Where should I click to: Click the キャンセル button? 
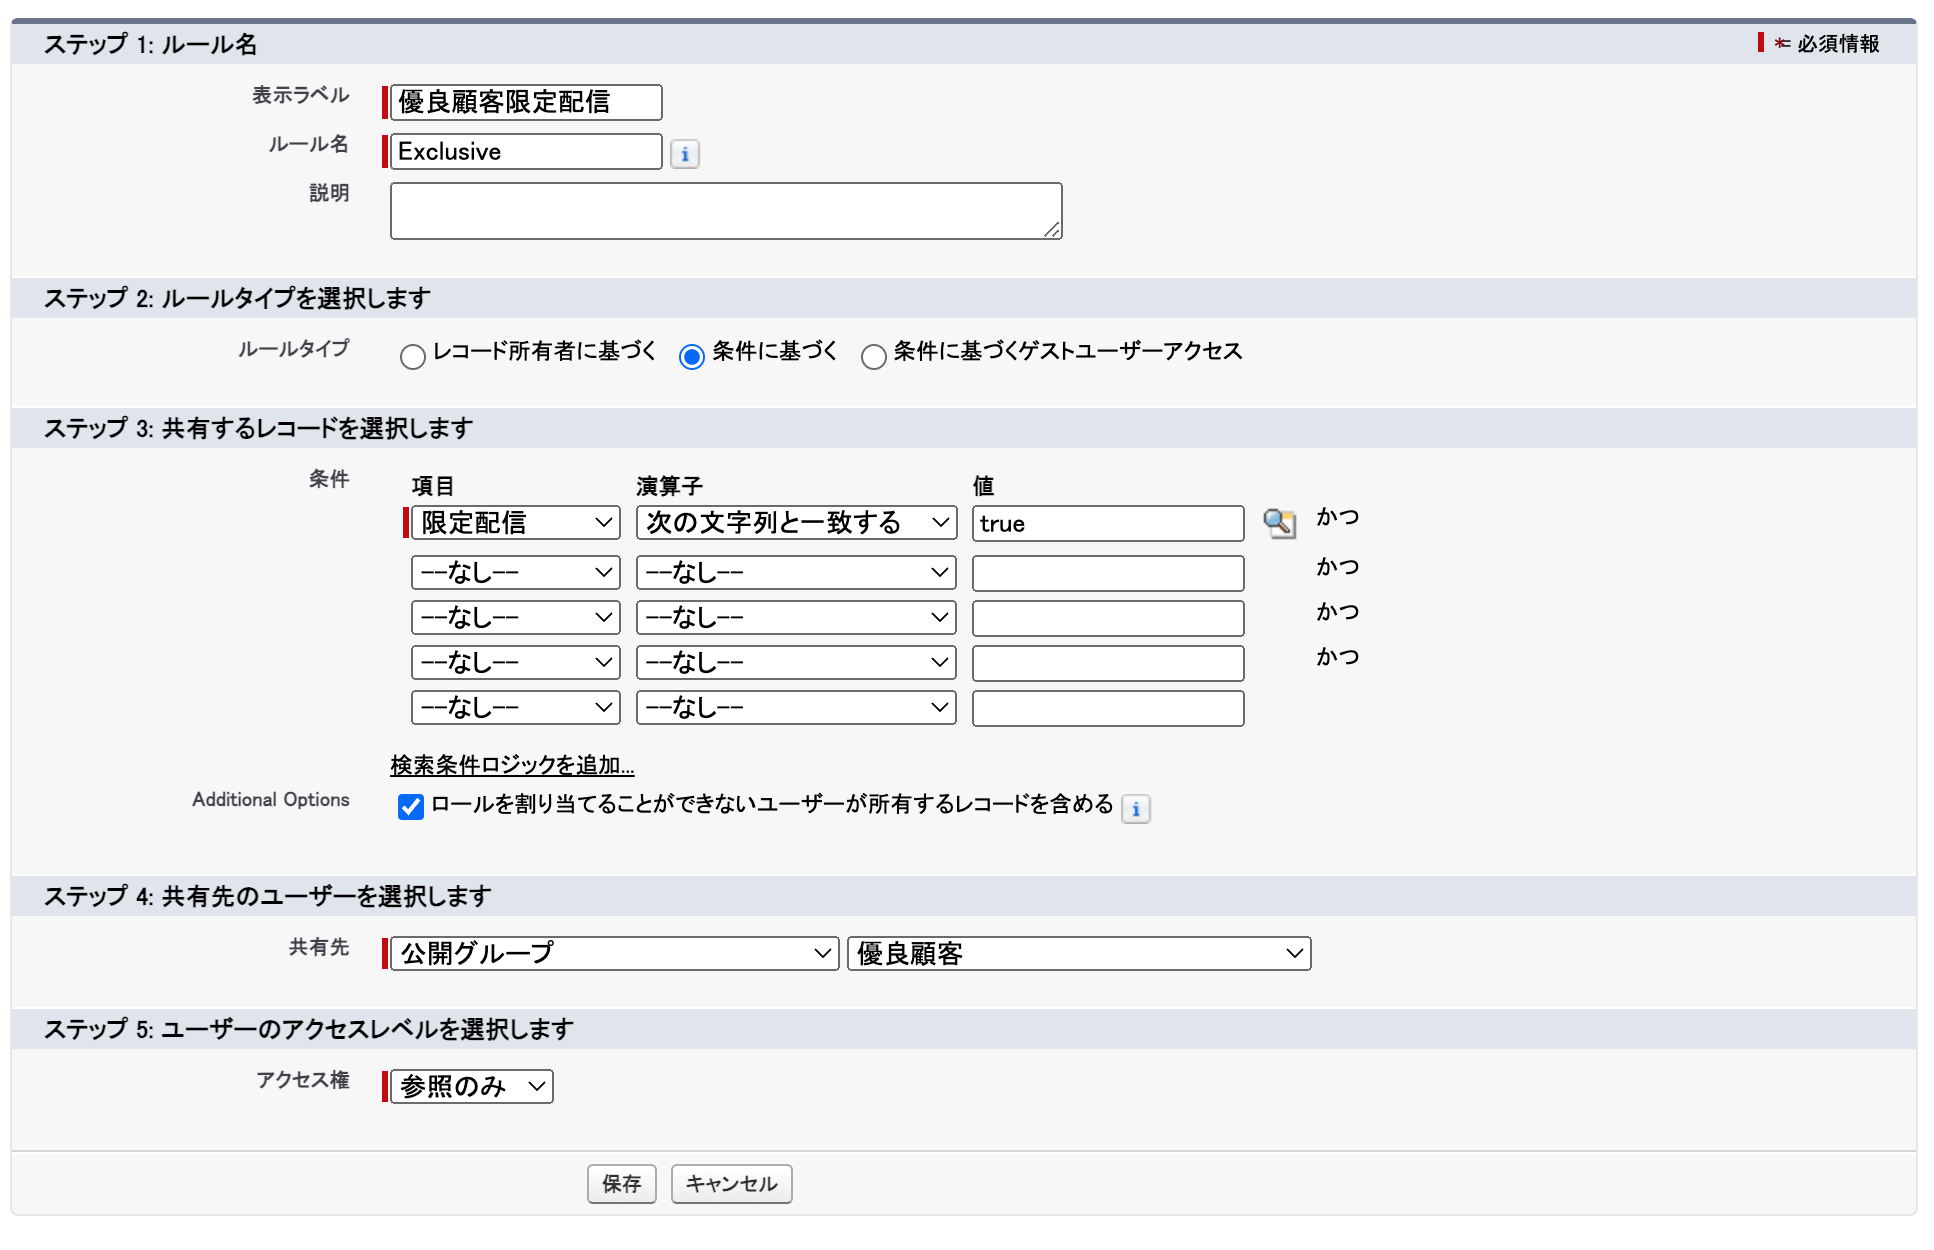tap(731, 1184)
